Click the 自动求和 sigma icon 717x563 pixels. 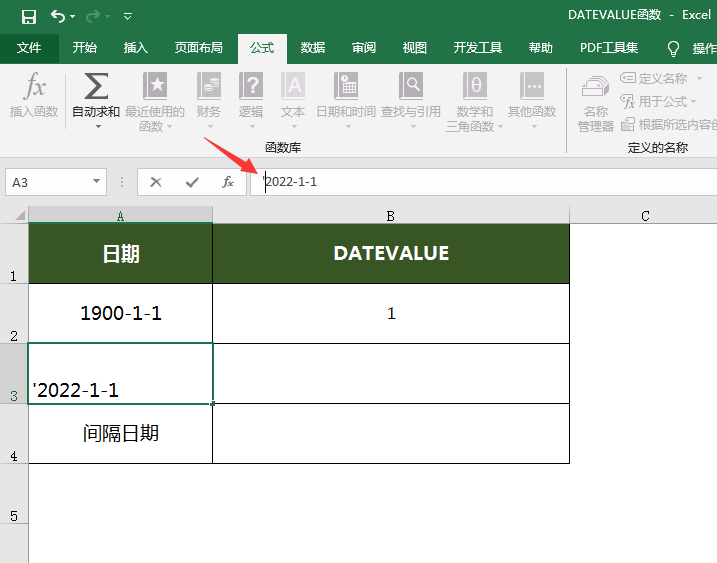[96, 86]
